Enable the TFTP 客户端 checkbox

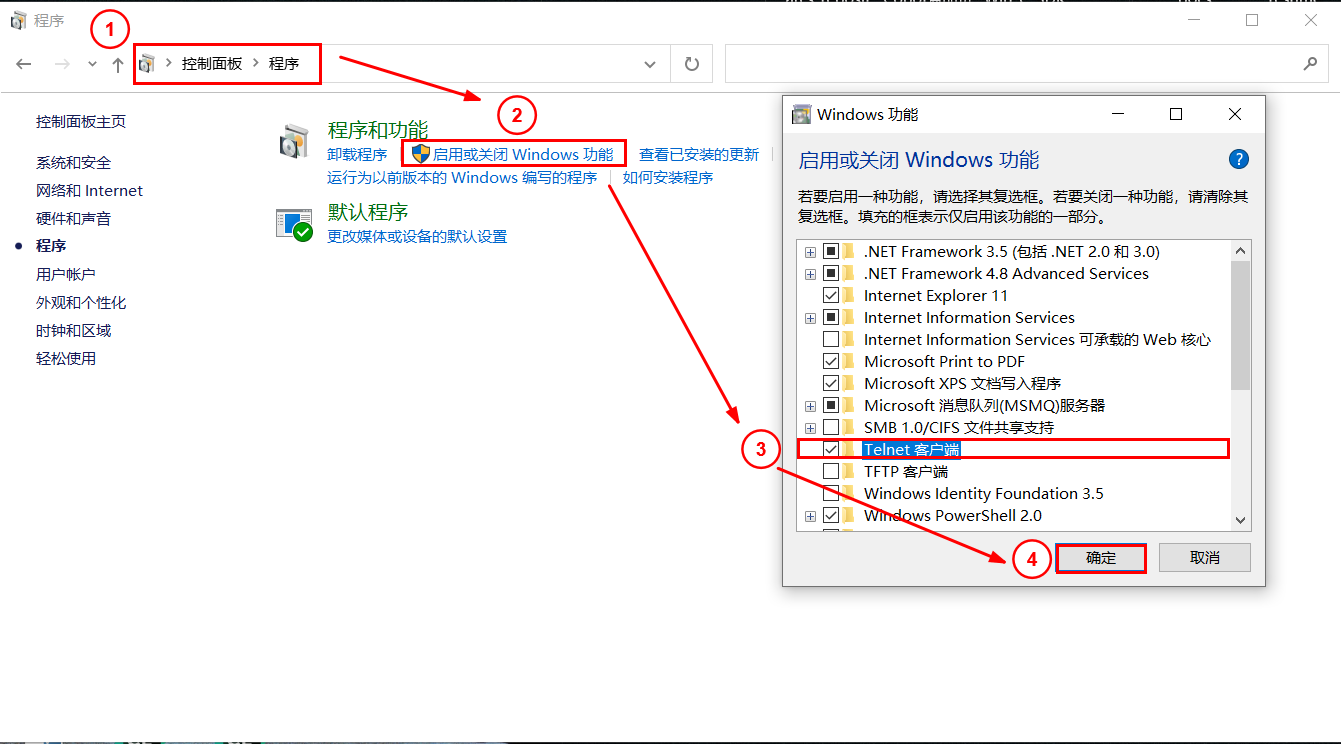[x=831, y=472]
